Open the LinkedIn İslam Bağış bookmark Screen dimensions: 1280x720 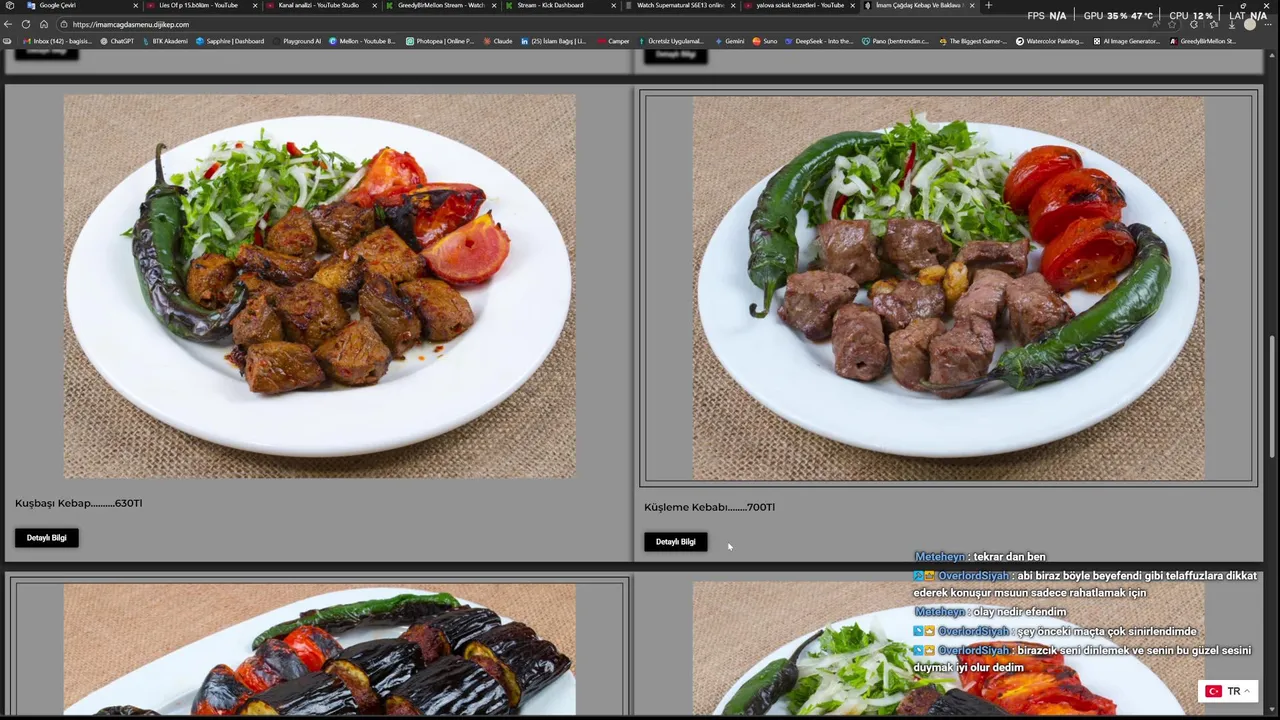point(553,41)
